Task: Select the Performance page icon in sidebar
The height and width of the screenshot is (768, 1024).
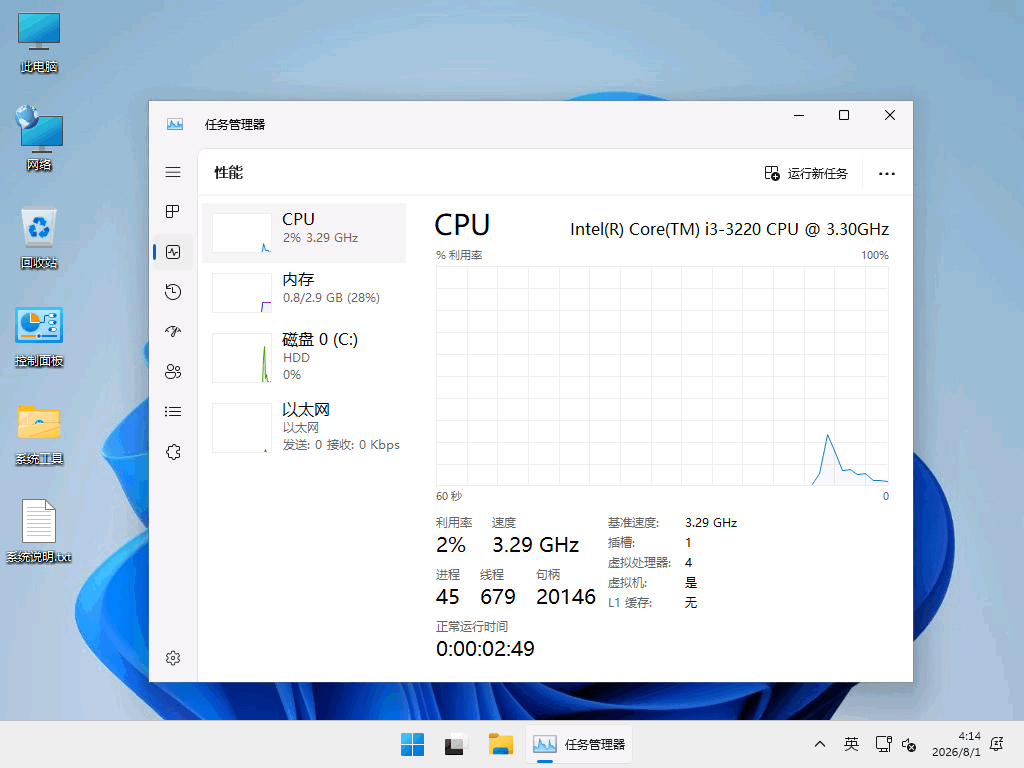Action: (x=173, y=252)
